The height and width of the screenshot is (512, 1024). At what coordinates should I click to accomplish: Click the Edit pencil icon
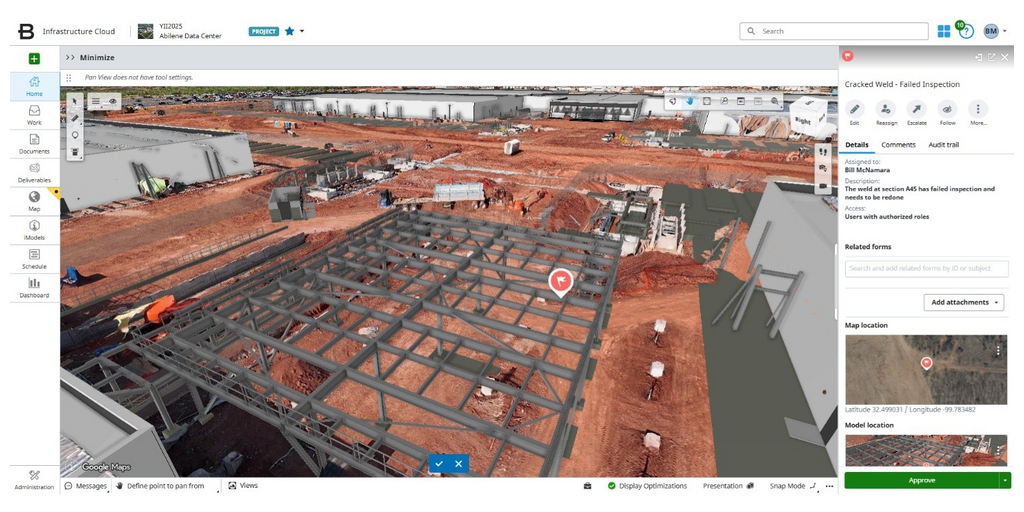point(854,110)
